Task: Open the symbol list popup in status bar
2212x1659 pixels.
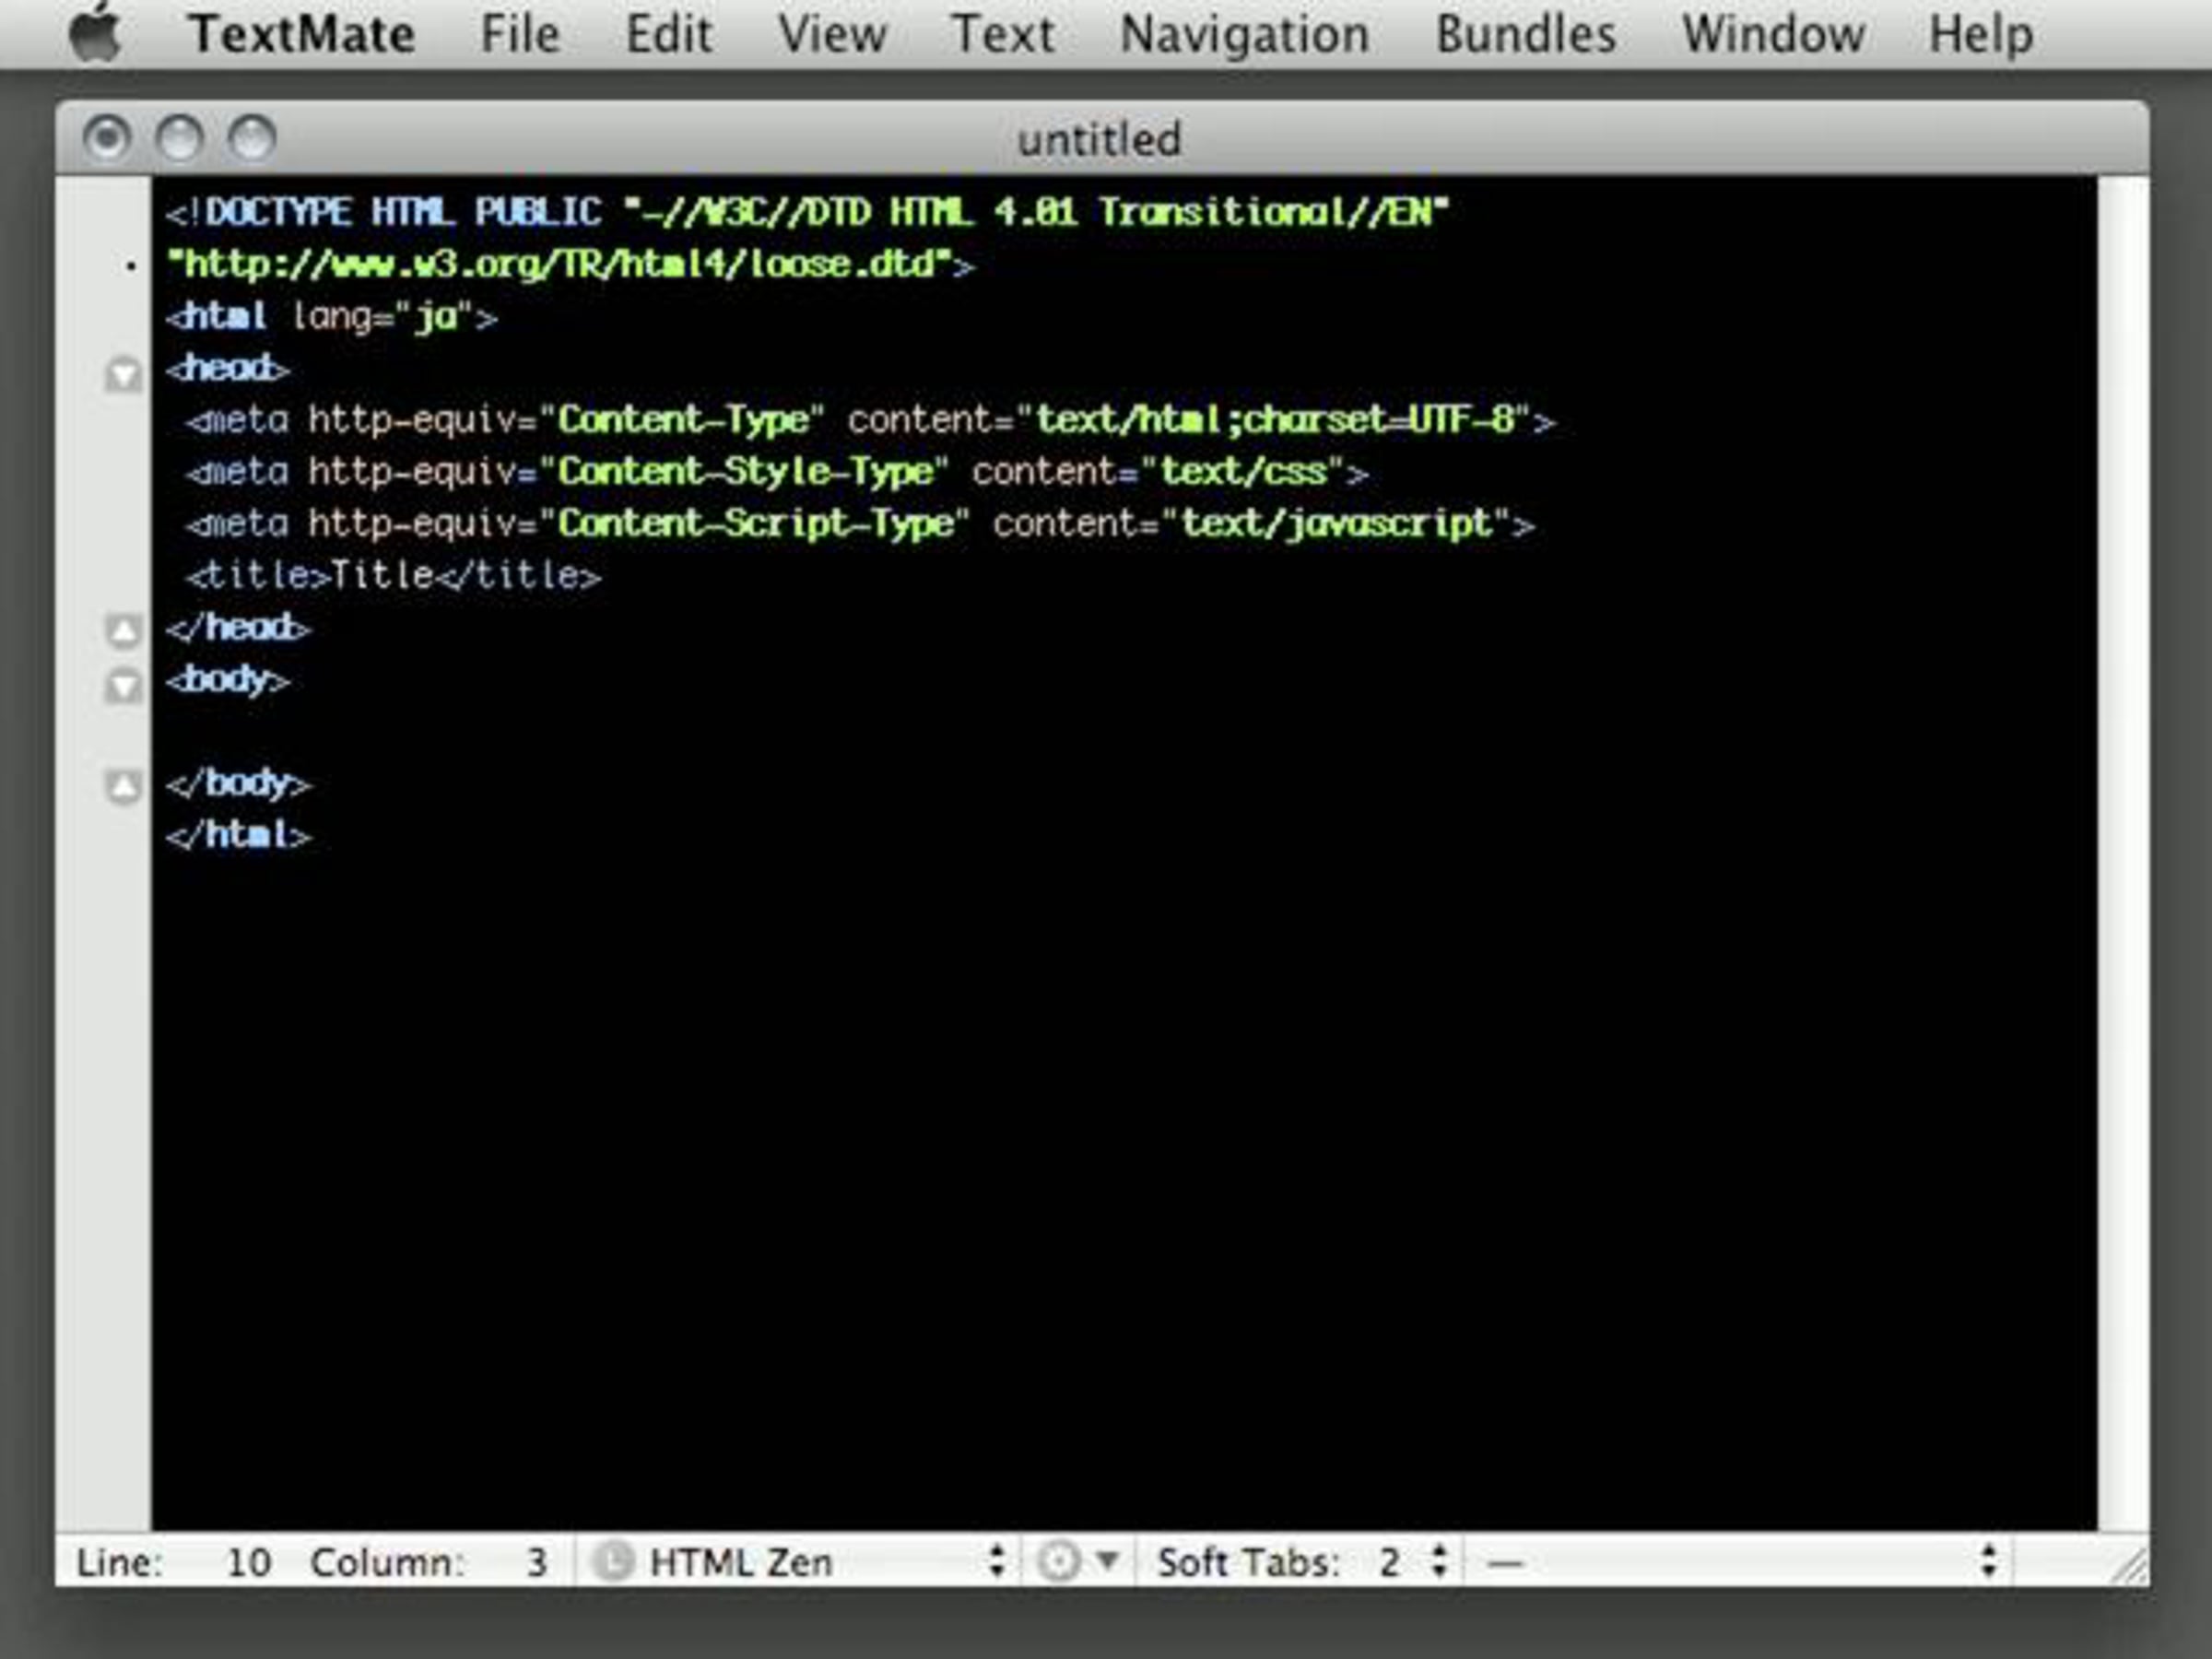Action: (1738, 1561)
